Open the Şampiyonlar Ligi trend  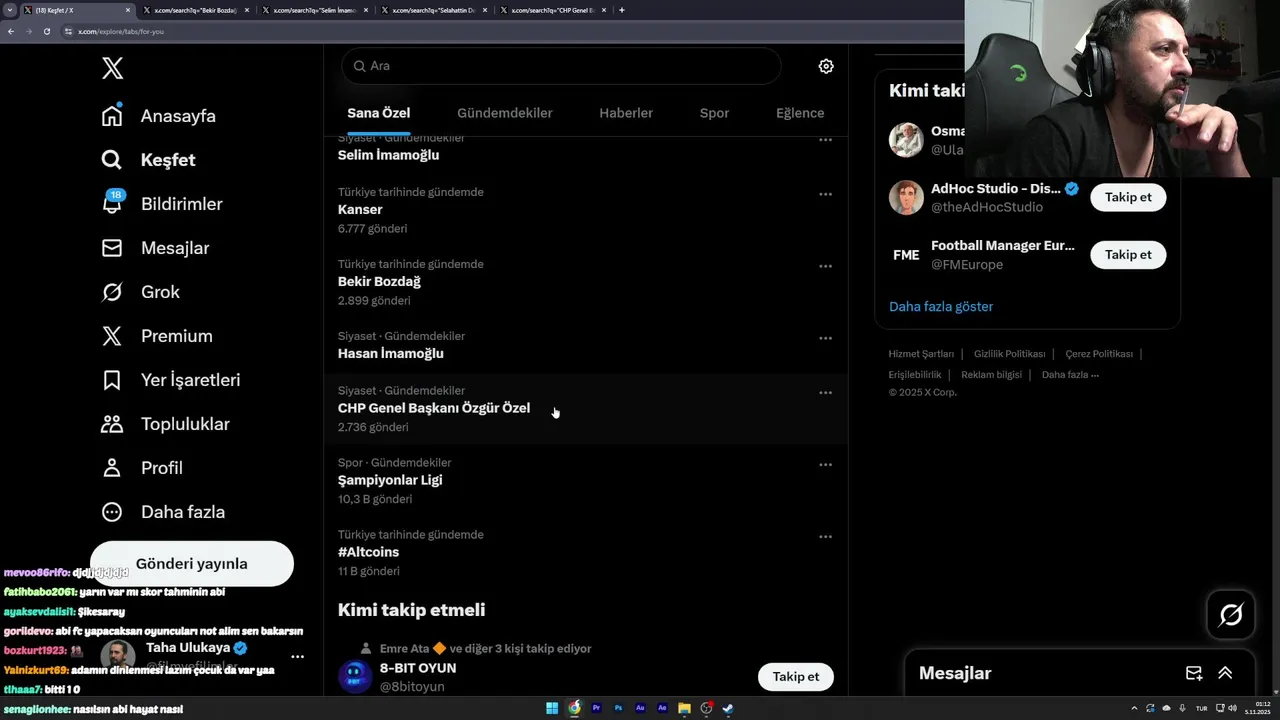586,481
